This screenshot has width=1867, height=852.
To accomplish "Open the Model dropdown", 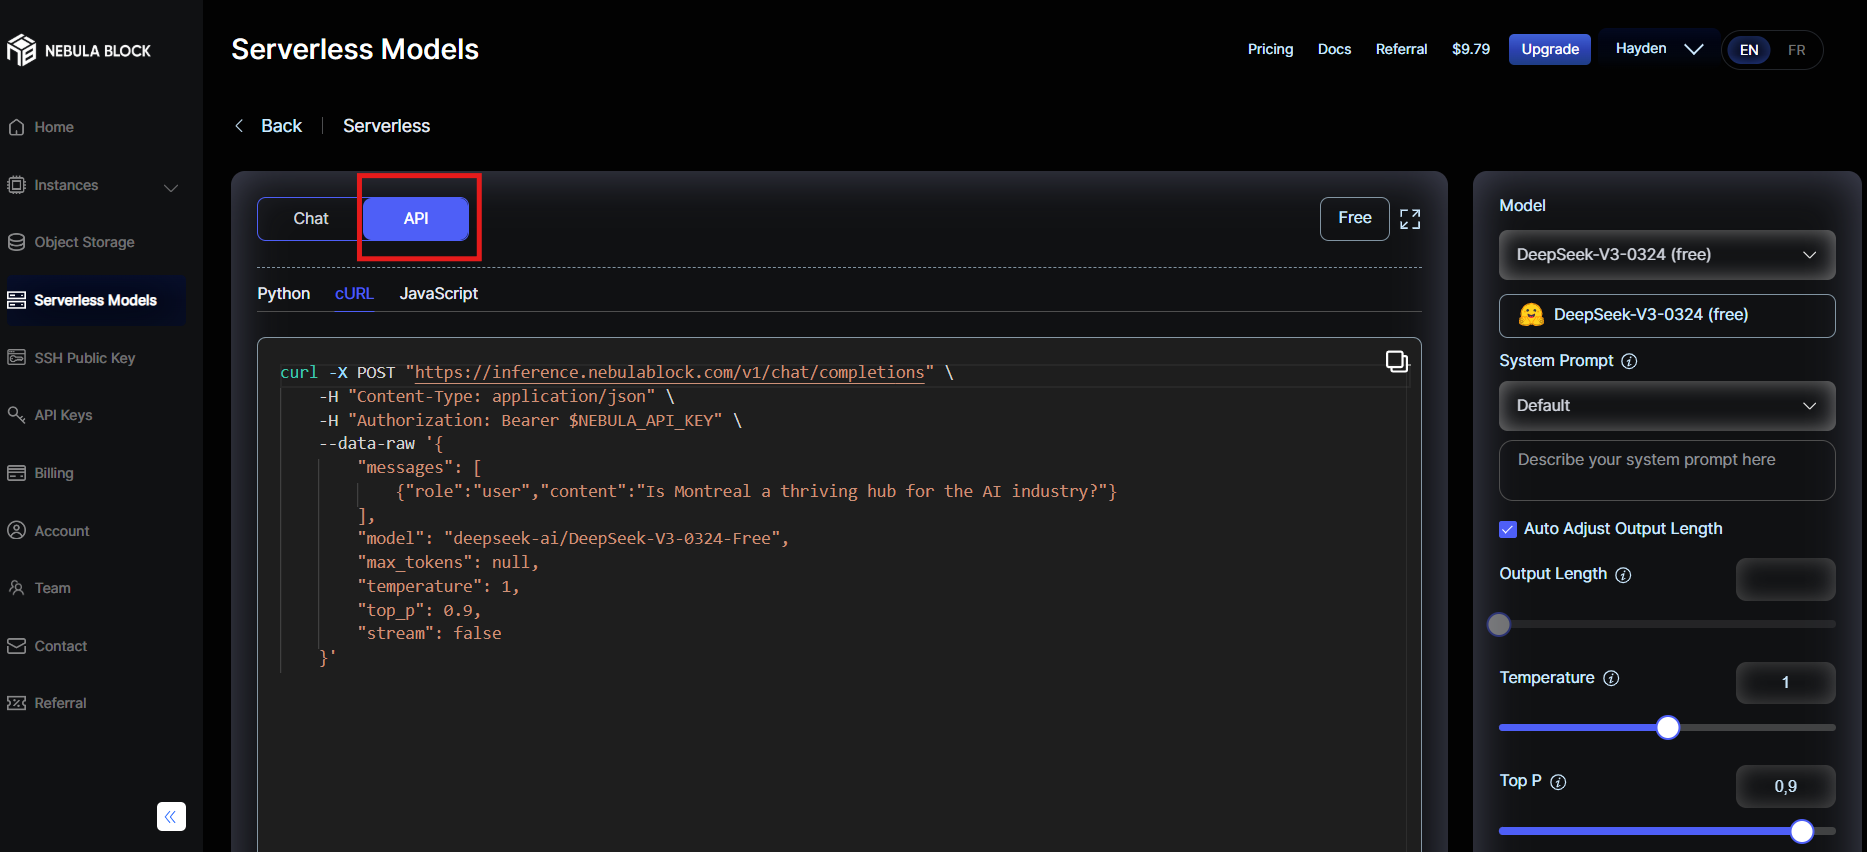I will click(x=1666, y=255).
